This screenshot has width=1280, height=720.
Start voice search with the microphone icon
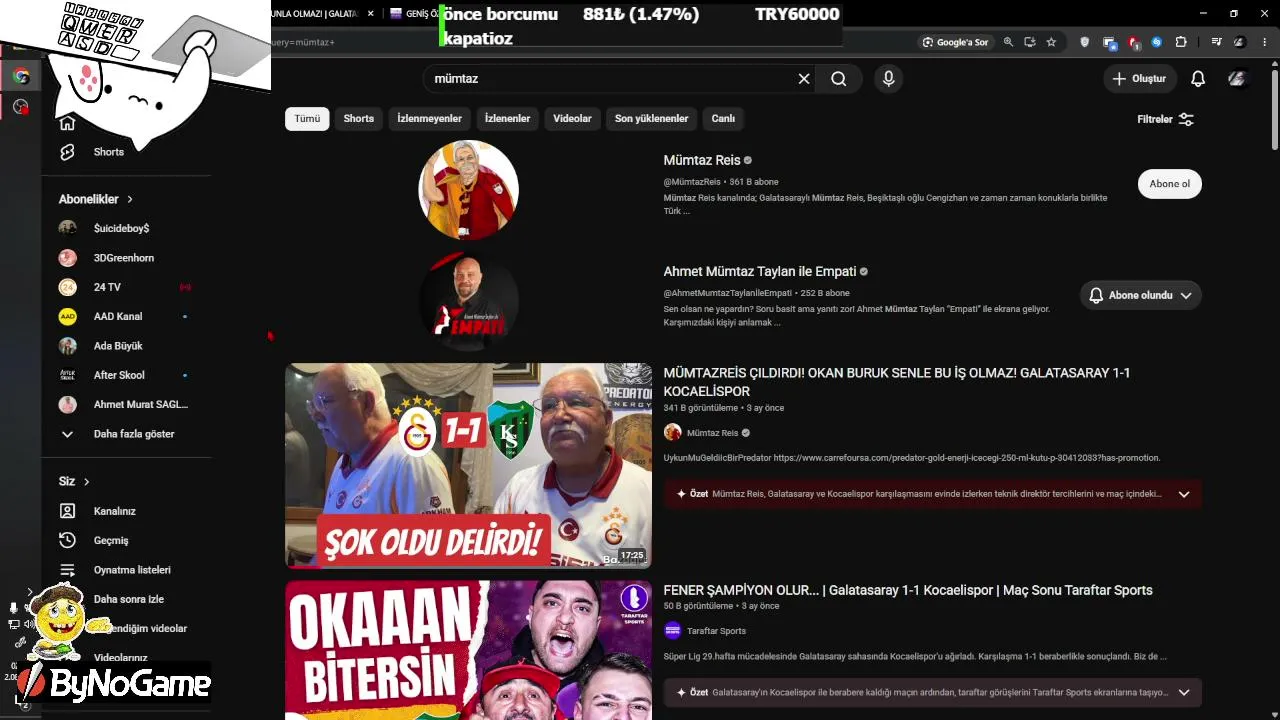pos(888,79)
